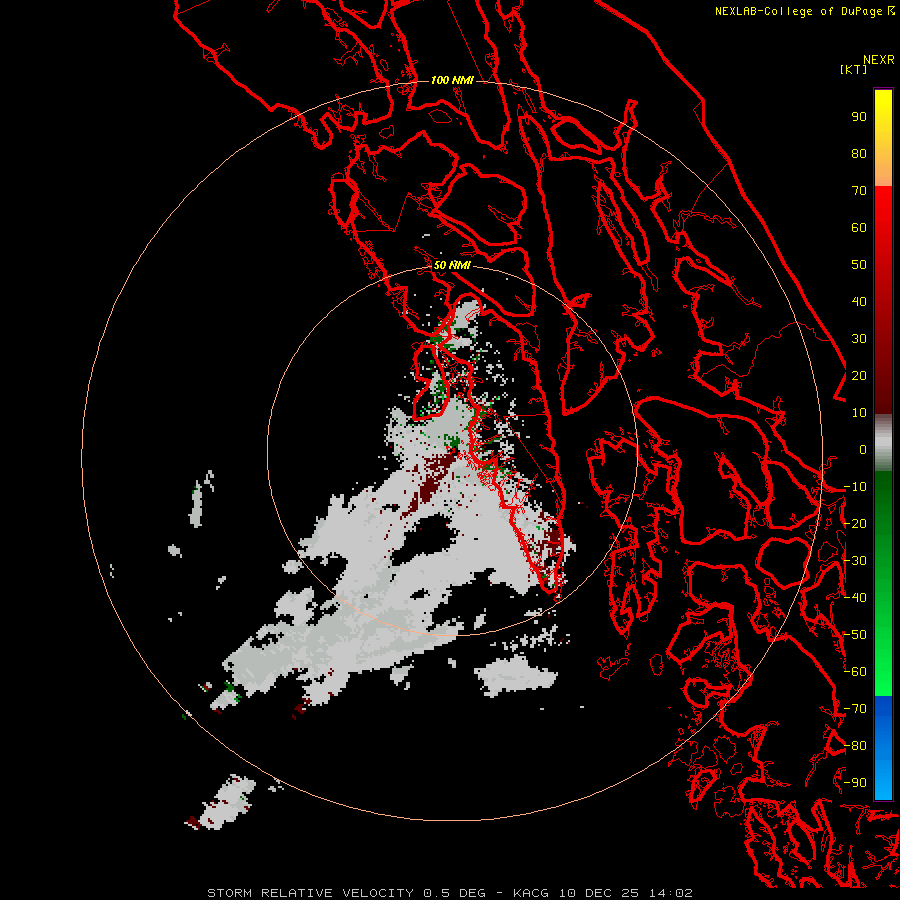This screenshot has height=900, width=900.
Task: Click the KACG 10 DEC 25 14:02 timestamp
Action: click(x=603, y=893)
